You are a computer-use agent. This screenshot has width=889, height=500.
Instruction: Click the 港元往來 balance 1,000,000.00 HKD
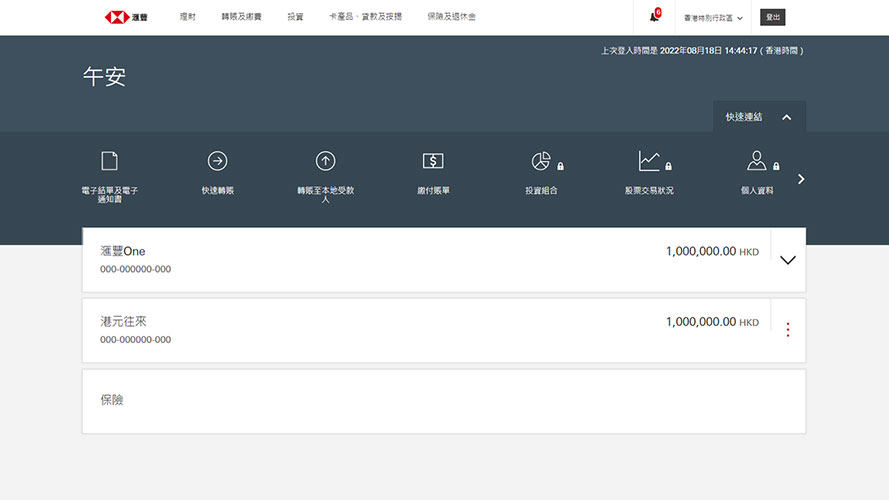712,321
